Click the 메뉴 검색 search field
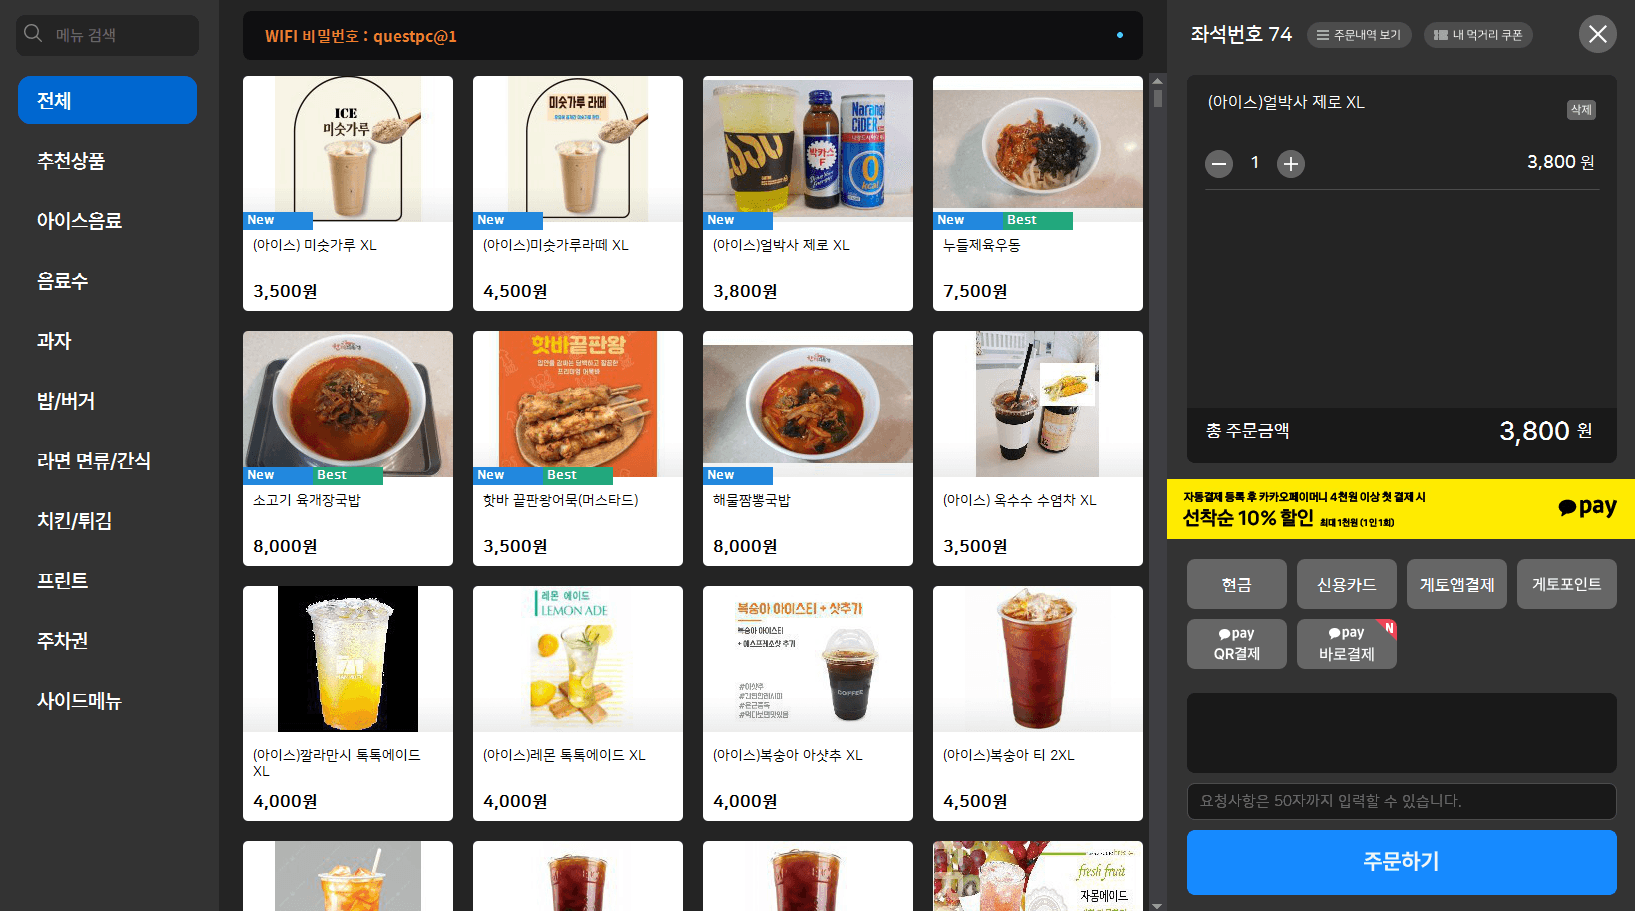 pyautogui.click(x=107, y=35)
